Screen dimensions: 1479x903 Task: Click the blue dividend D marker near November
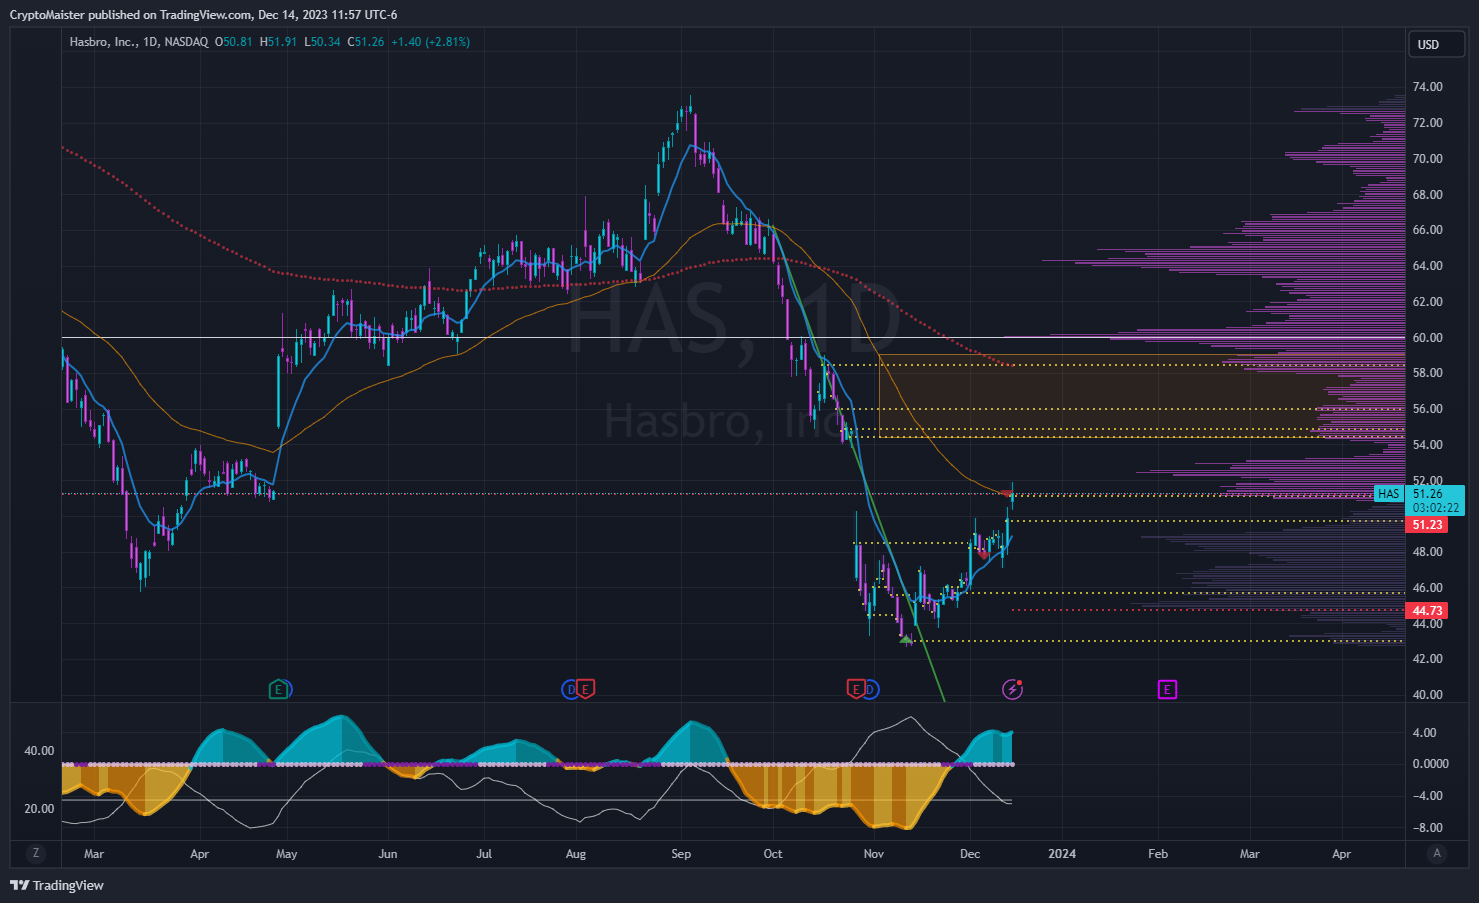click(x=870, y=689)
